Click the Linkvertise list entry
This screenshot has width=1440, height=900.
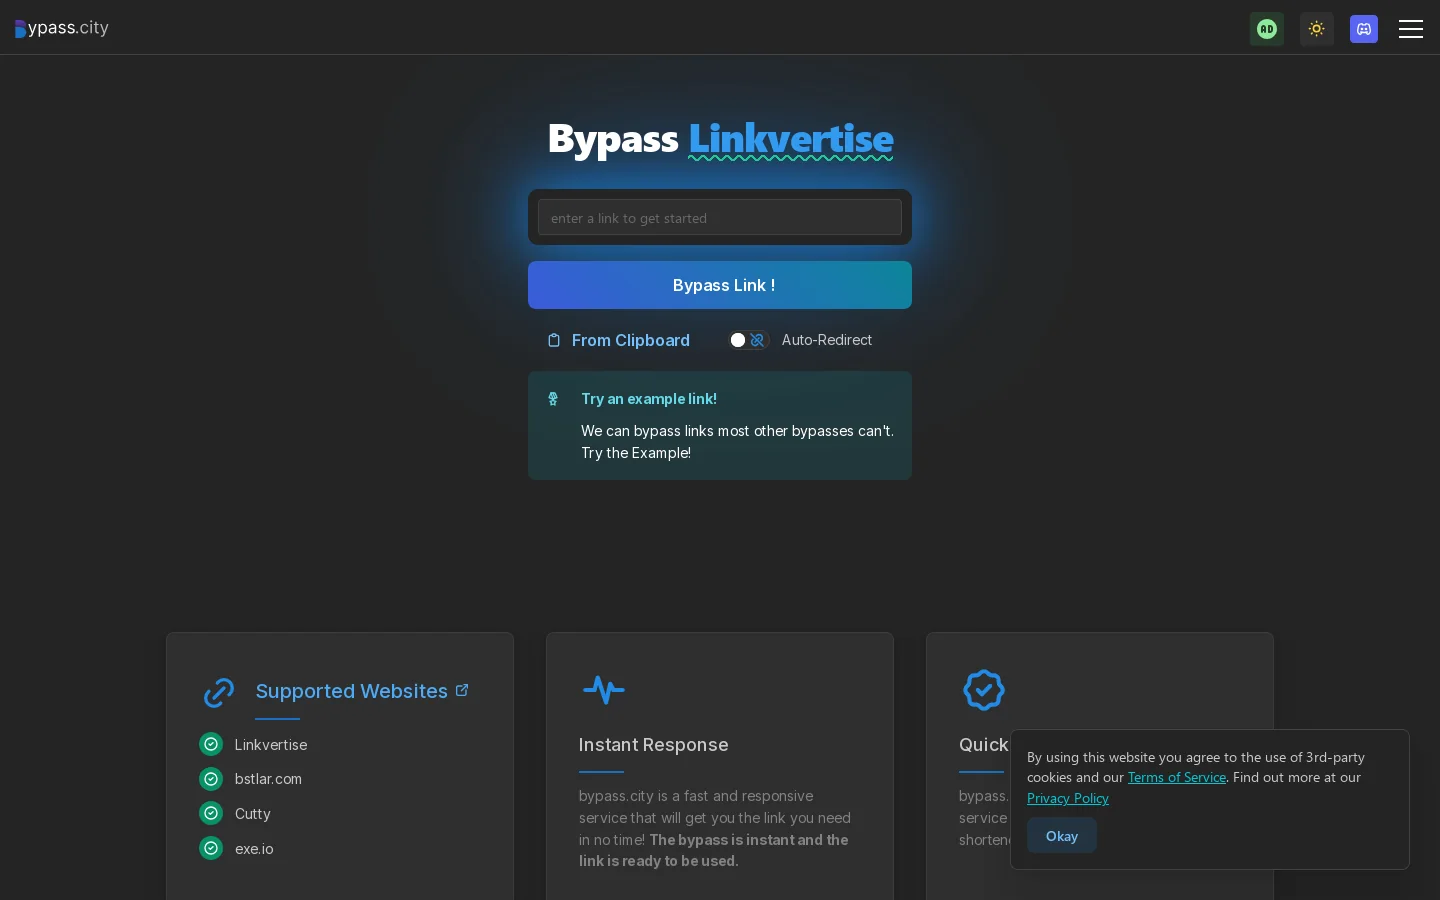(271, 745)
